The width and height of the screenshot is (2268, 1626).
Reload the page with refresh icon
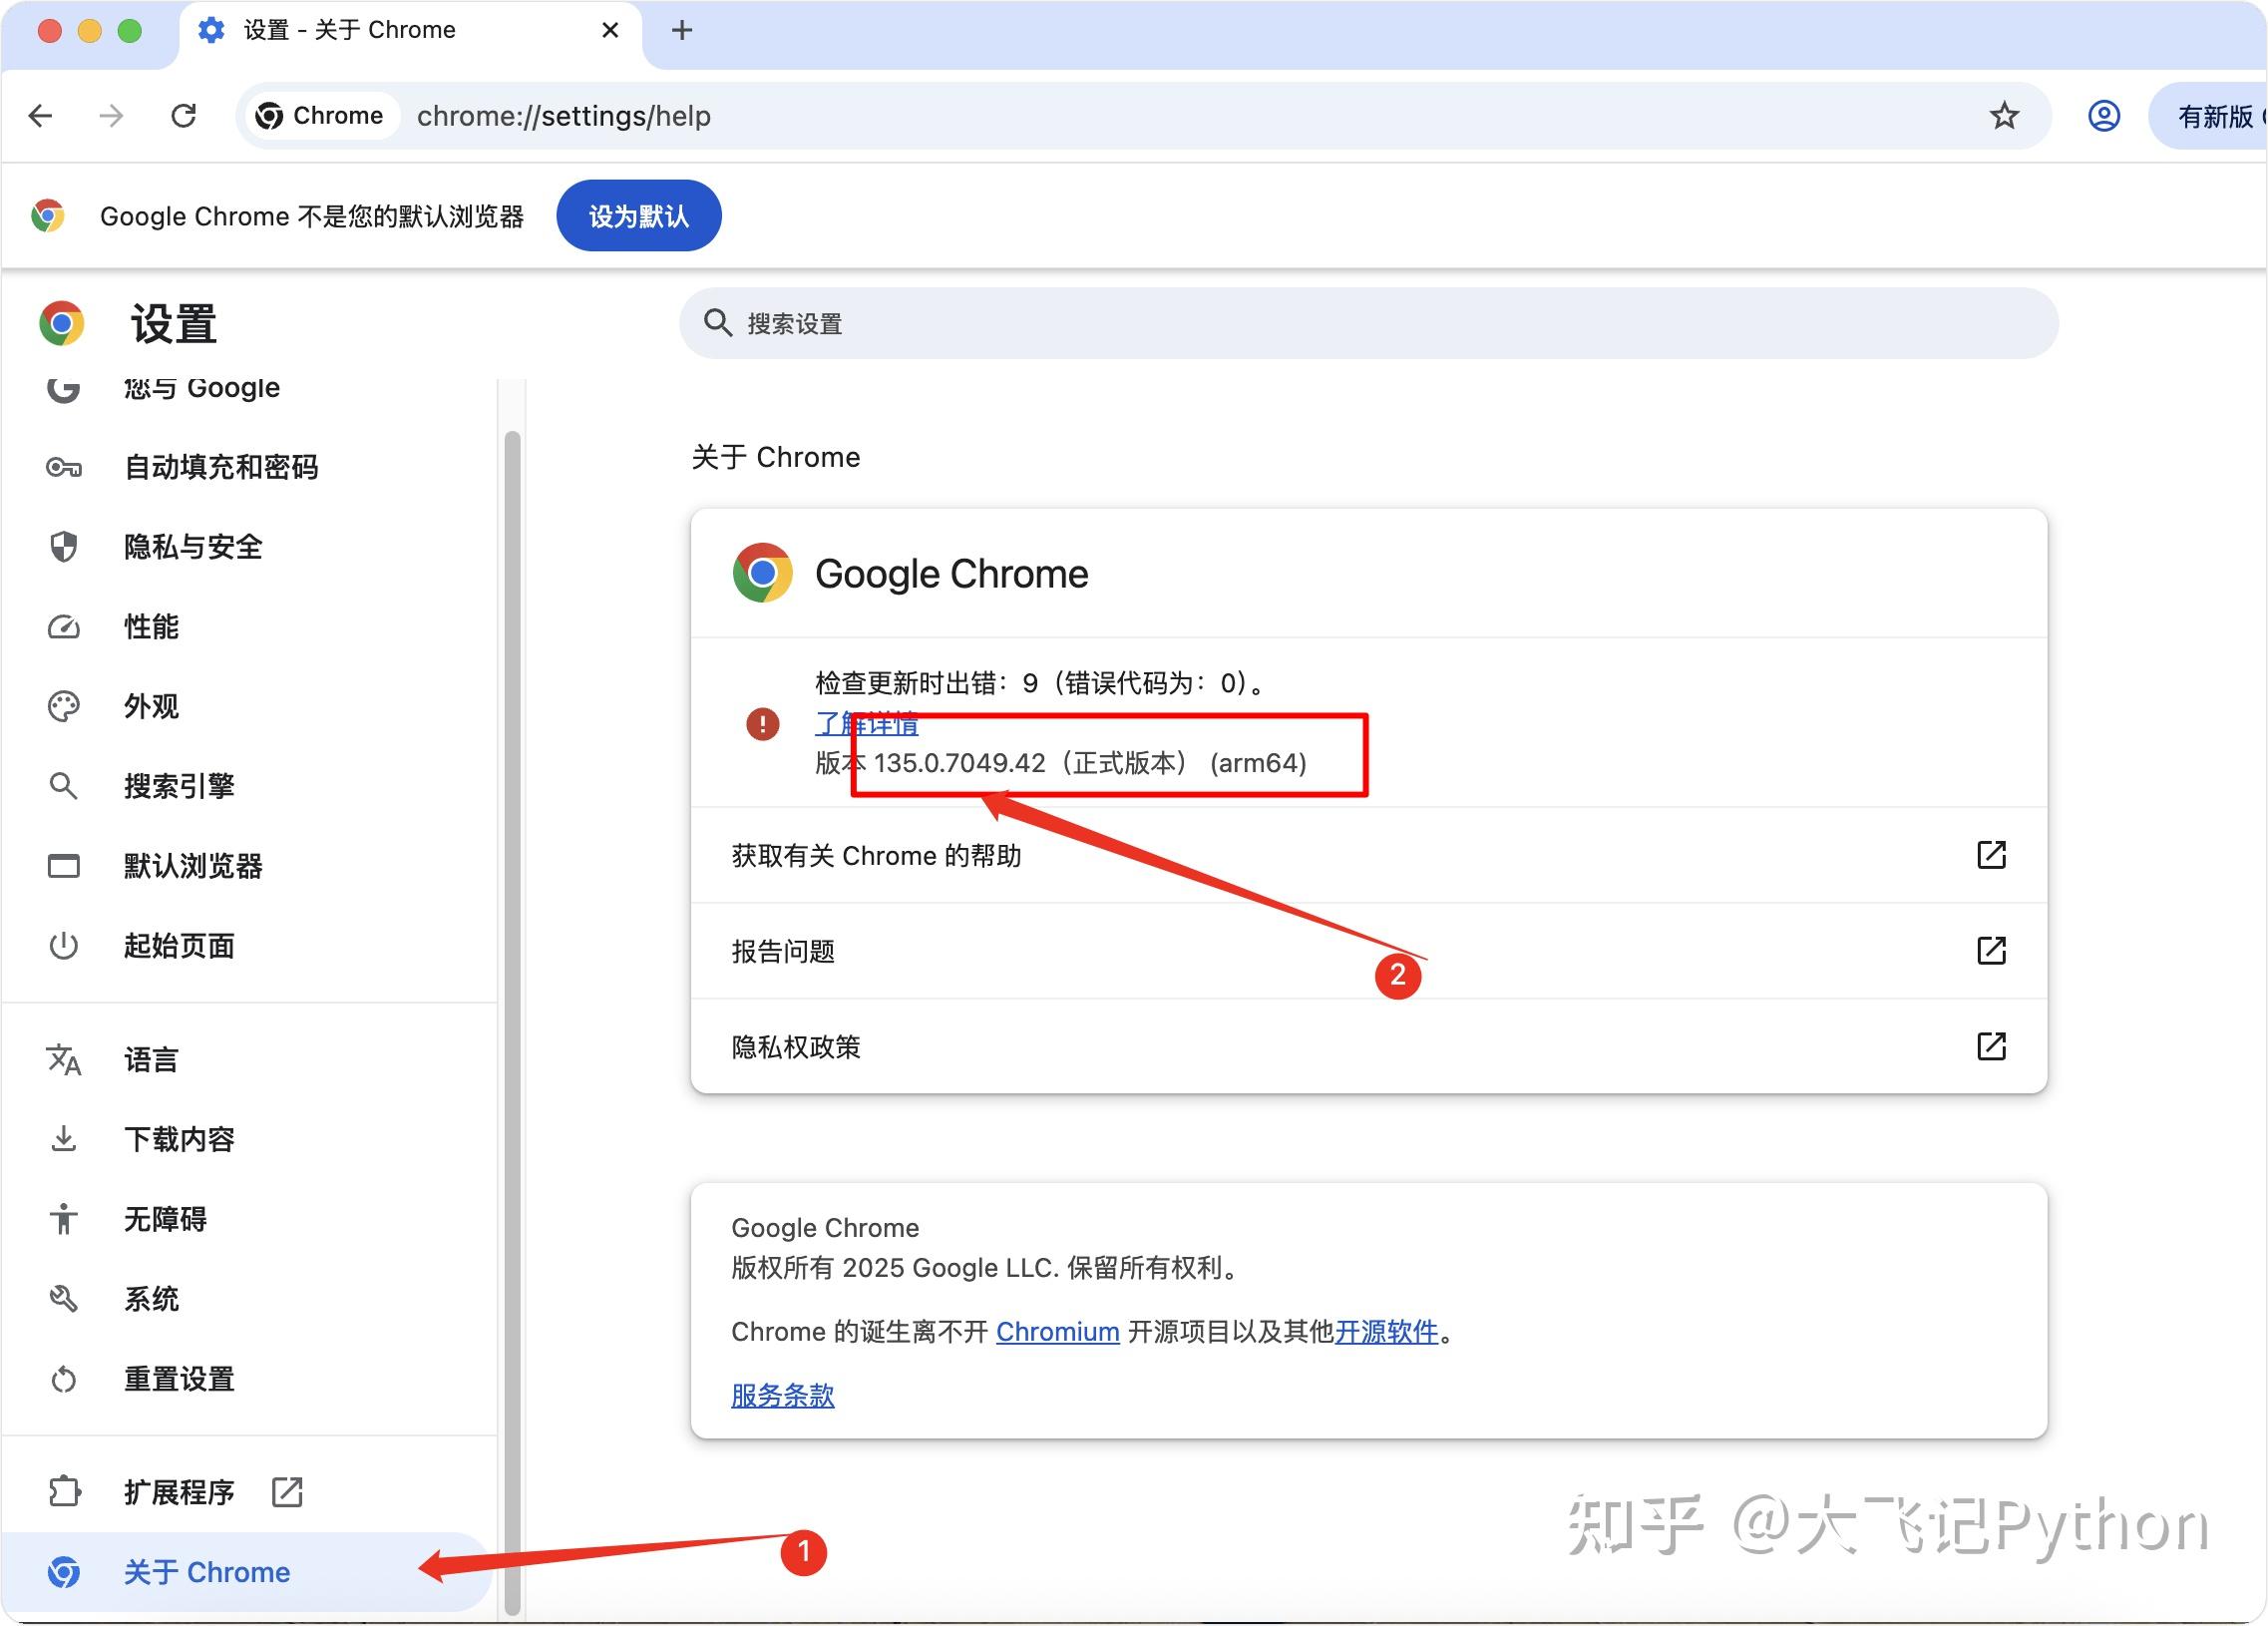coord(183,116)
